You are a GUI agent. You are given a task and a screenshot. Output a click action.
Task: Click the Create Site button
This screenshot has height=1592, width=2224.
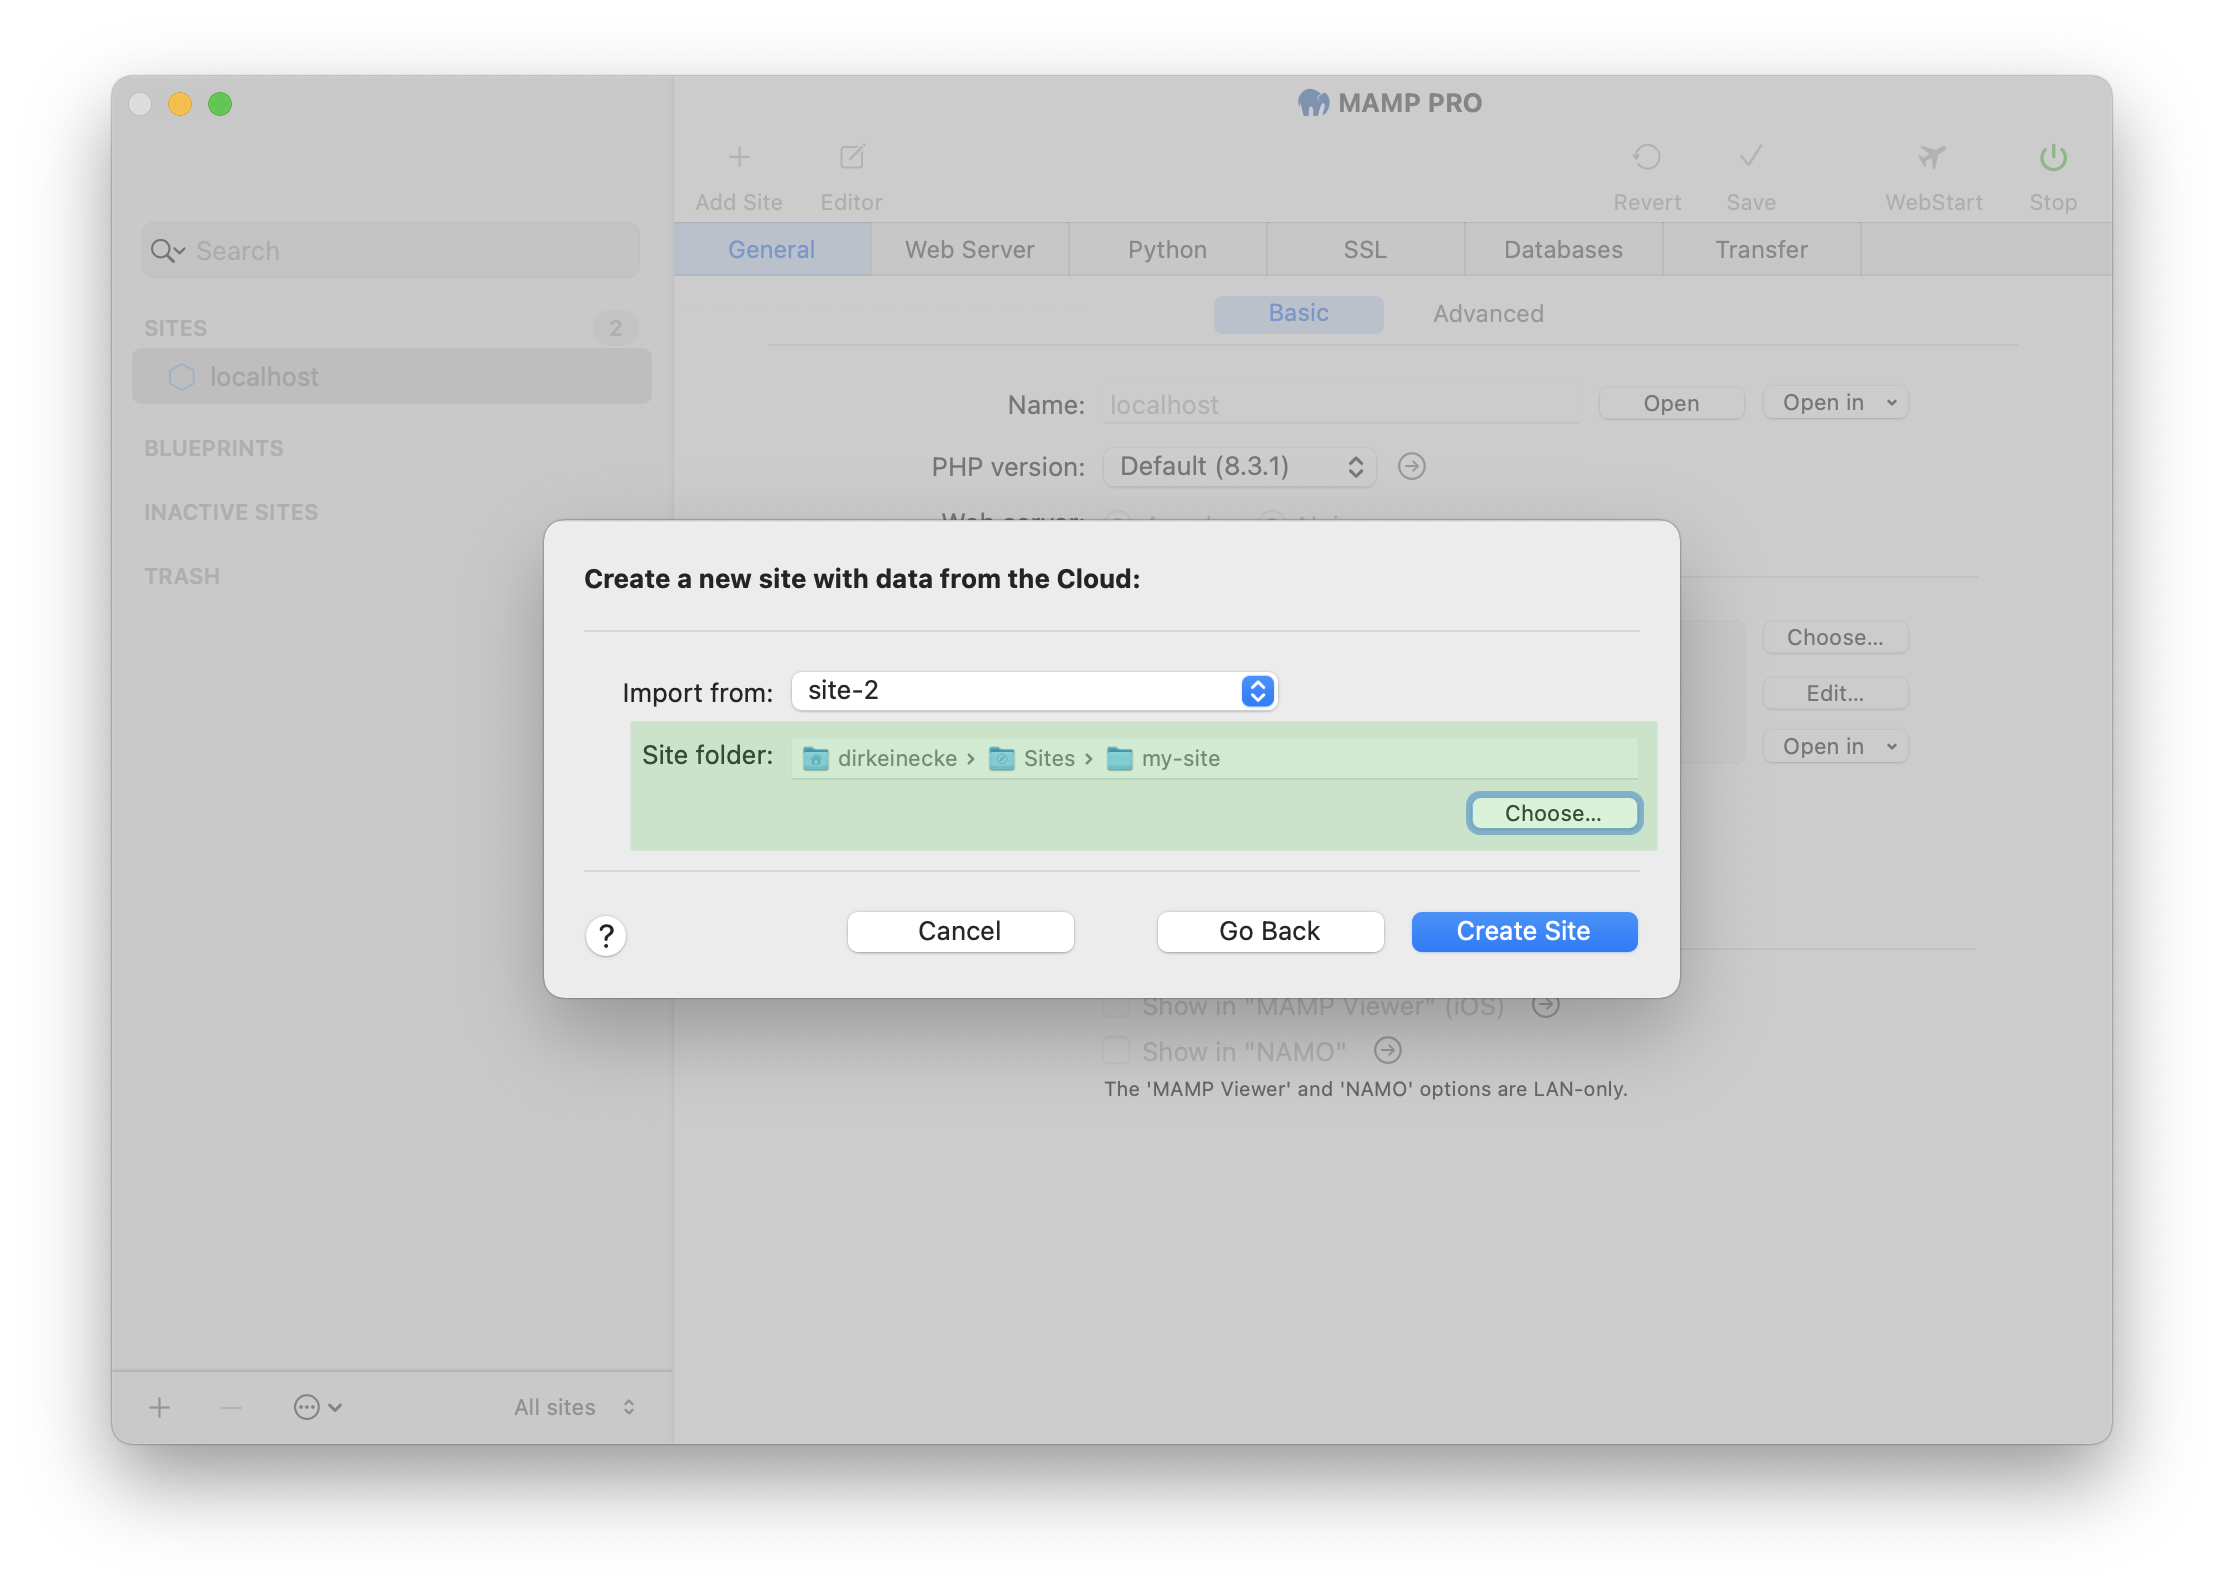coord(1525,932)
